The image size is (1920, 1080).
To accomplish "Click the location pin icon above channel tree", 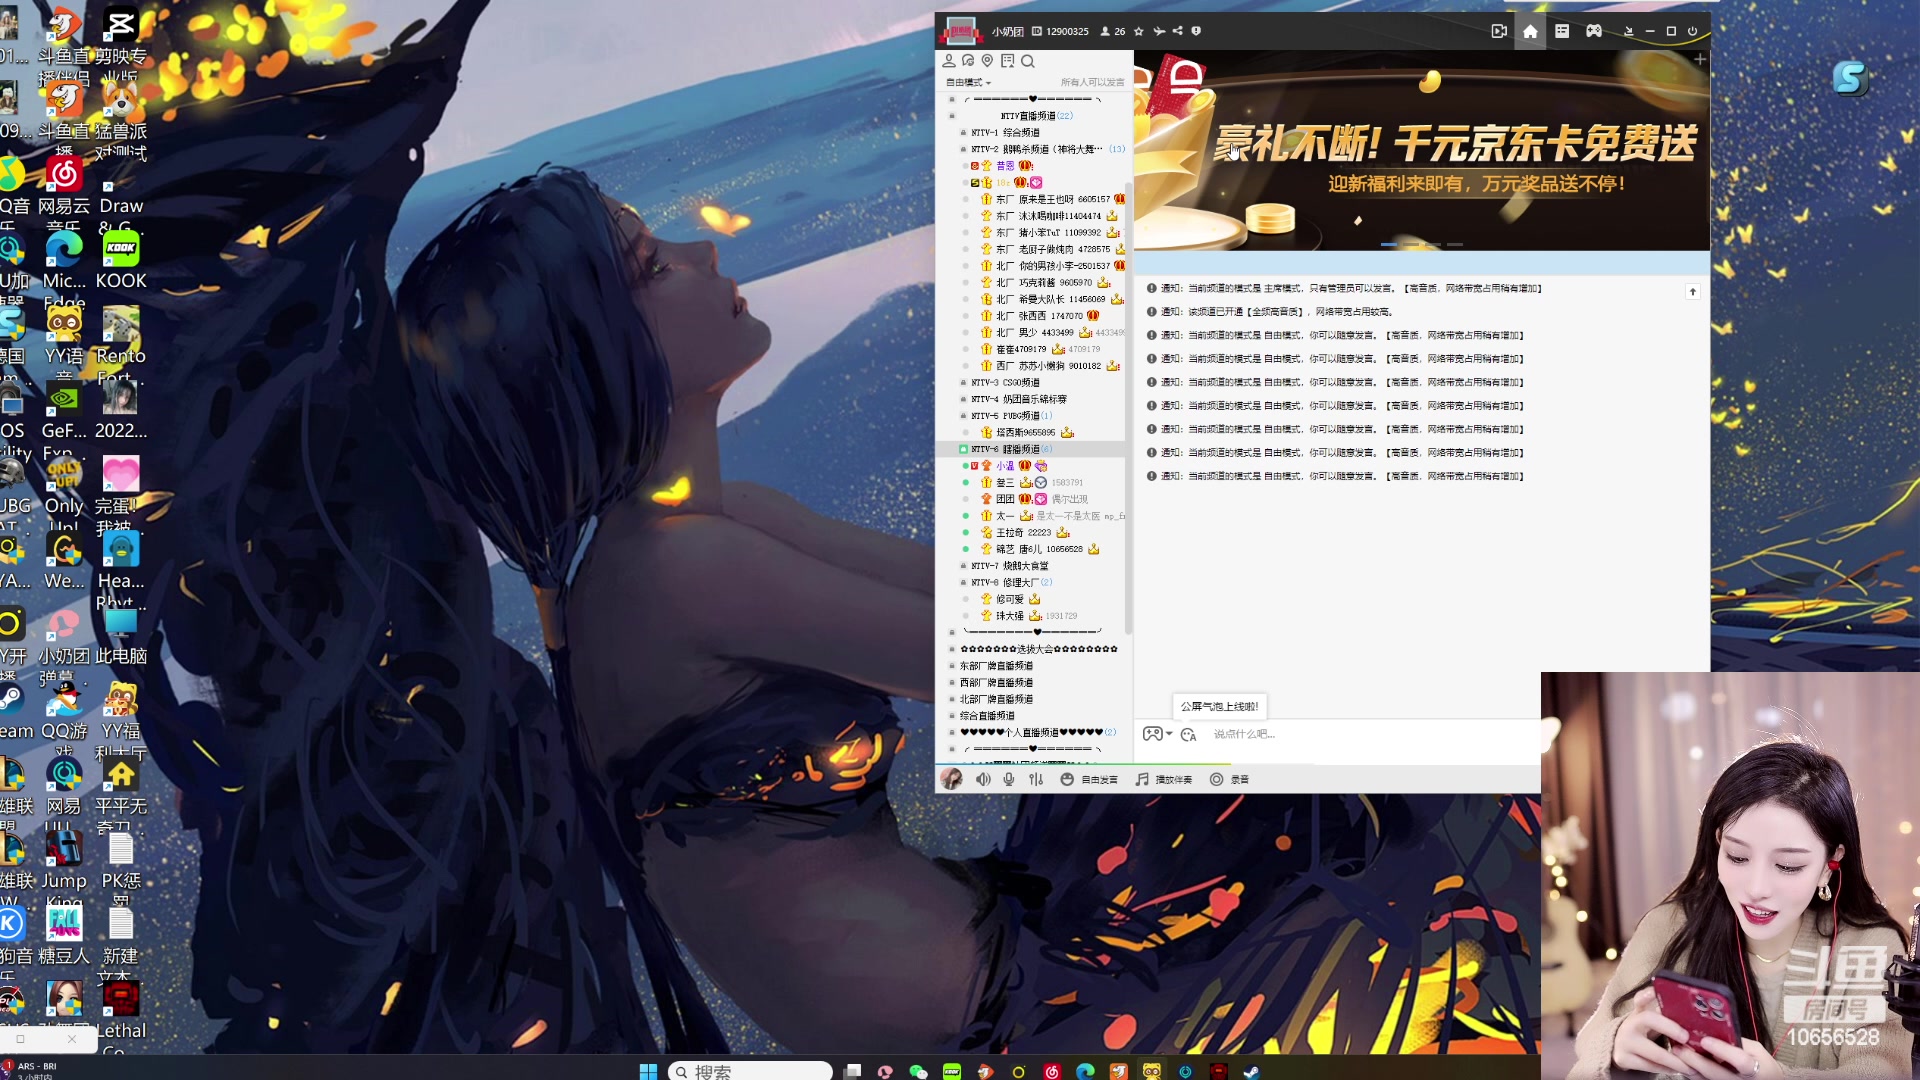I will click(987, 61).
